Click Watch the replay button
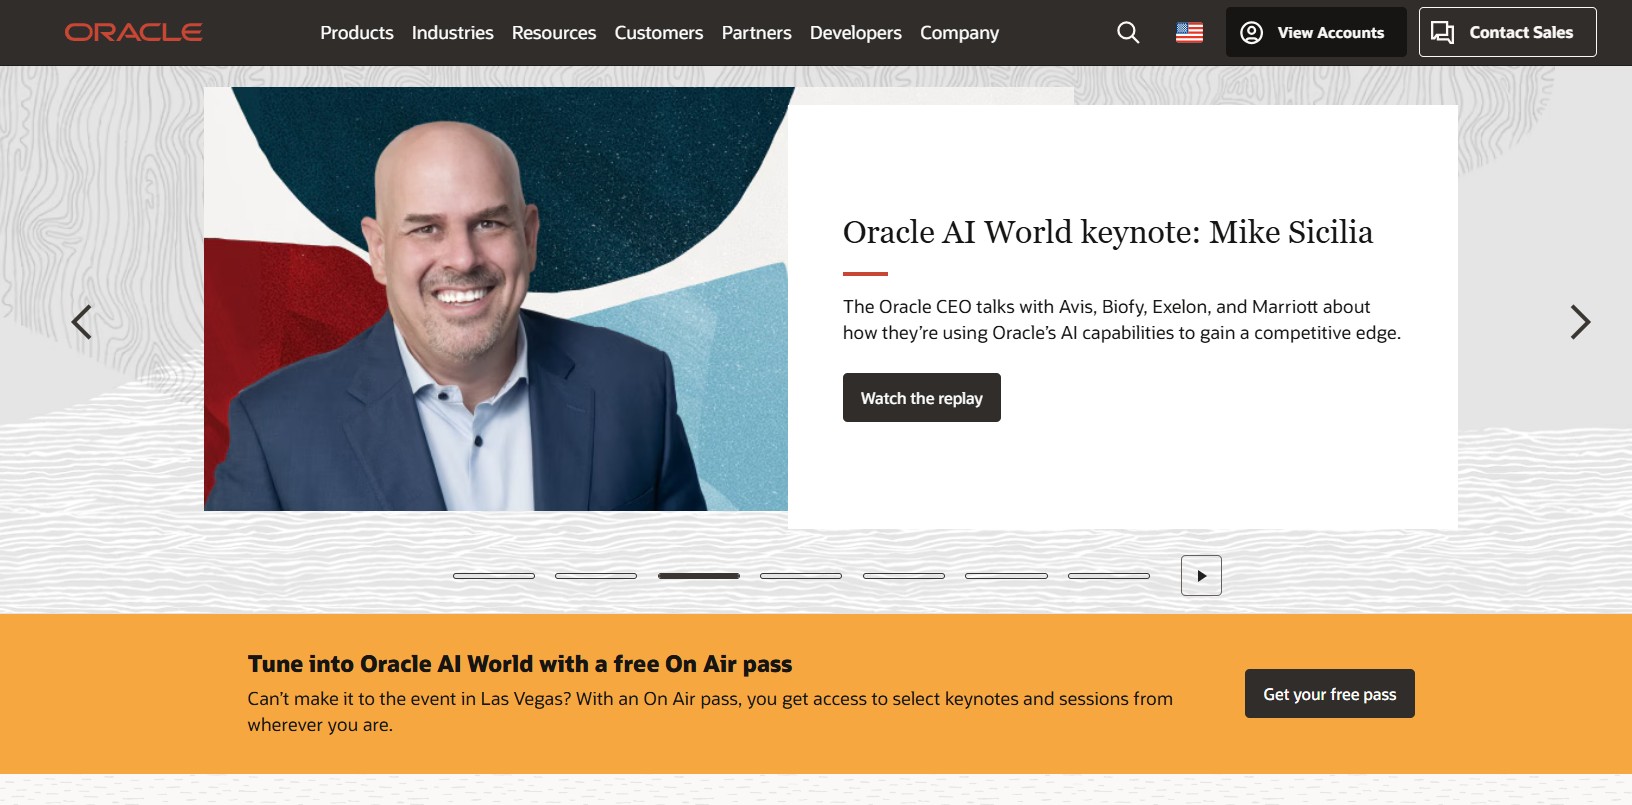This screenshot has width=1632, height=805. [921, 398]
